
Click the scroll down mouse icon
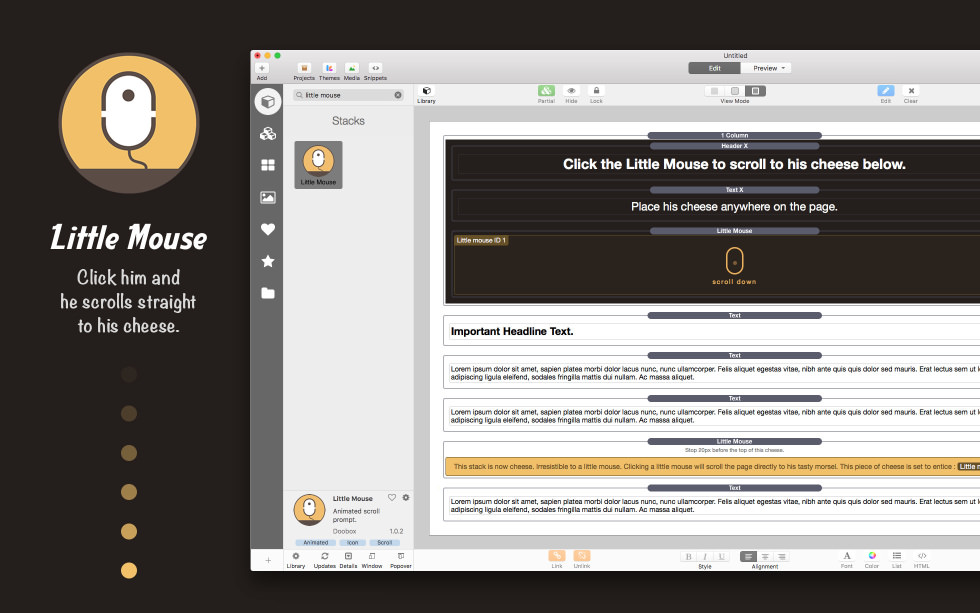(734, 261)
